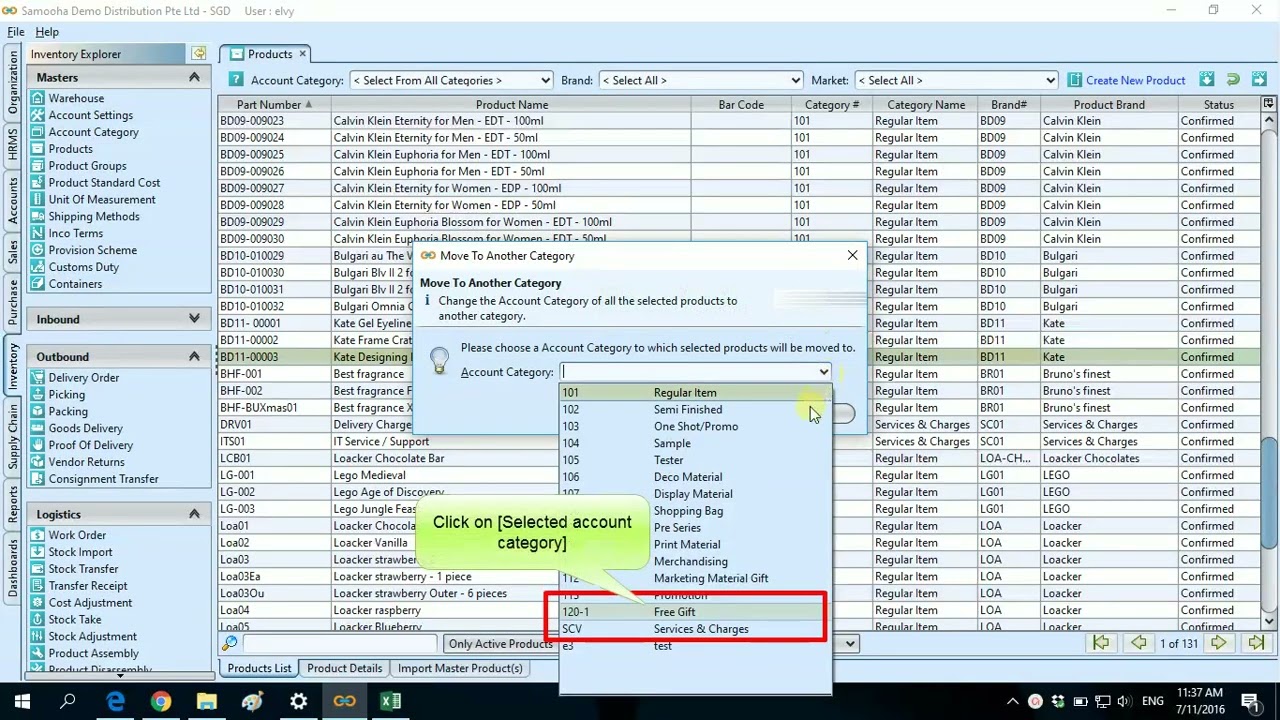Choose Services & Charges category
Viewport: 1280px width, 720px height.
point(694,629)
